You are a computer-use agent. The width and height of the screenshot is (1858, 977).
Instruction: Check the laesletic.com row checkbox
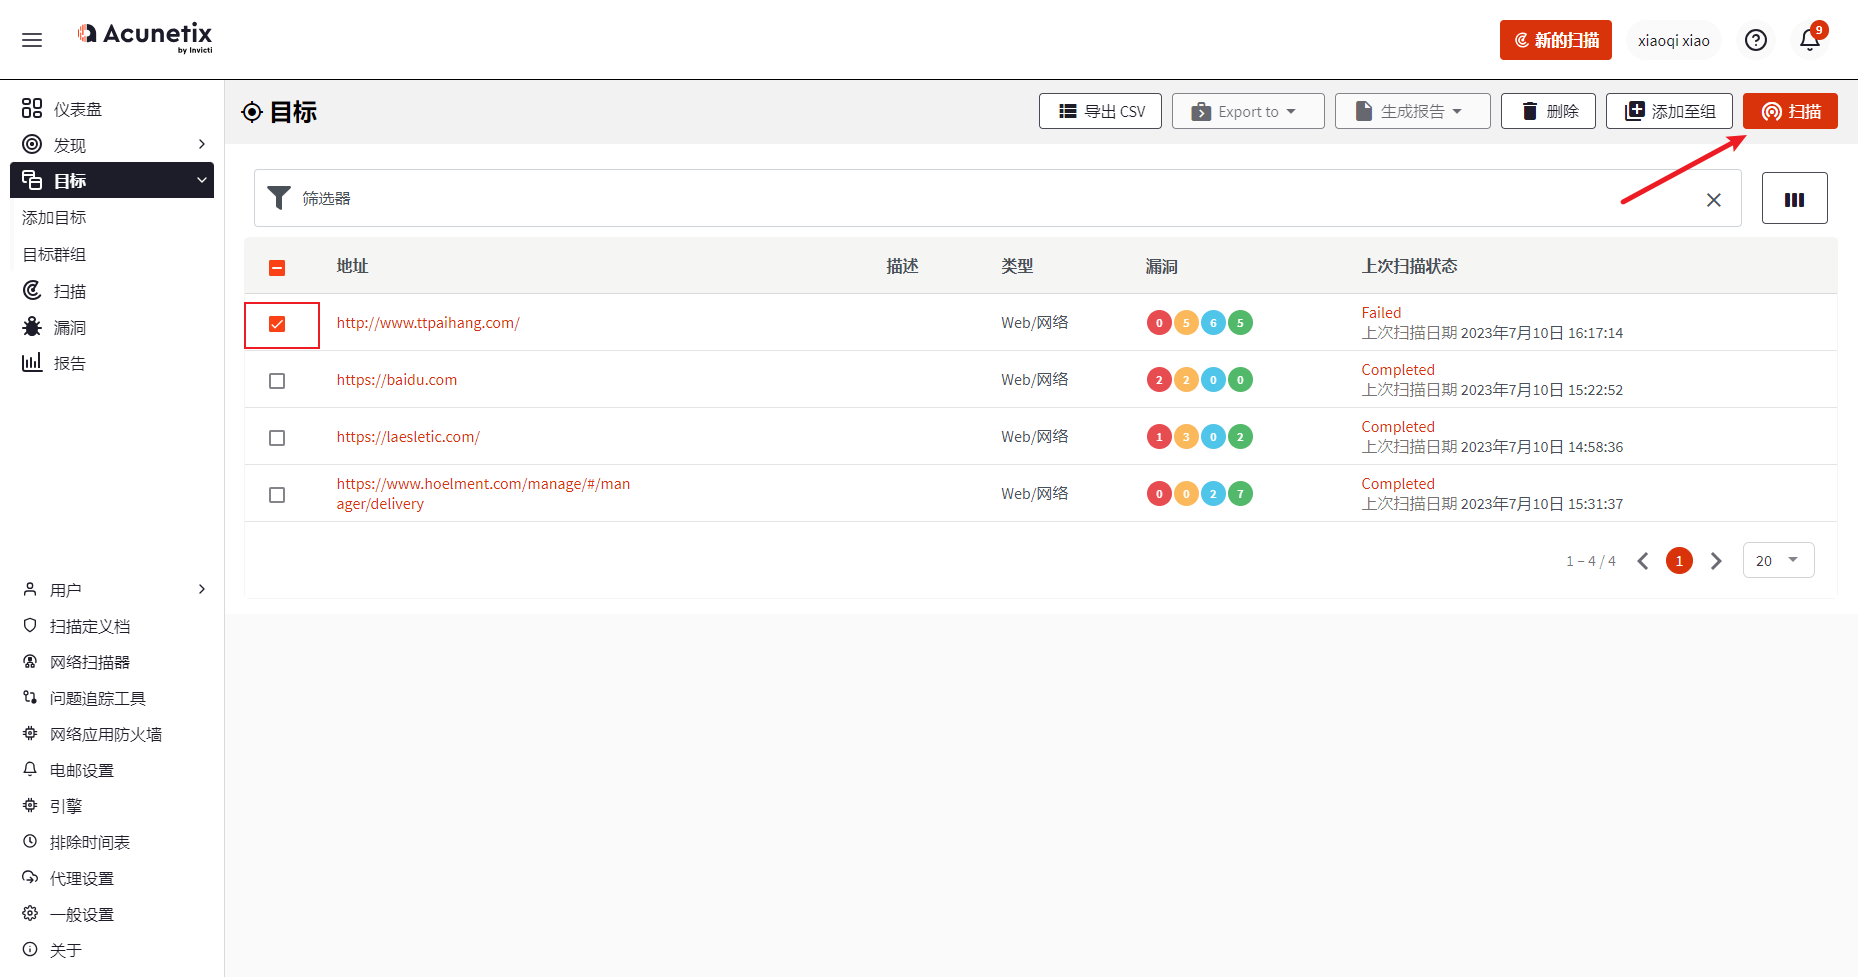coord(277,438)
